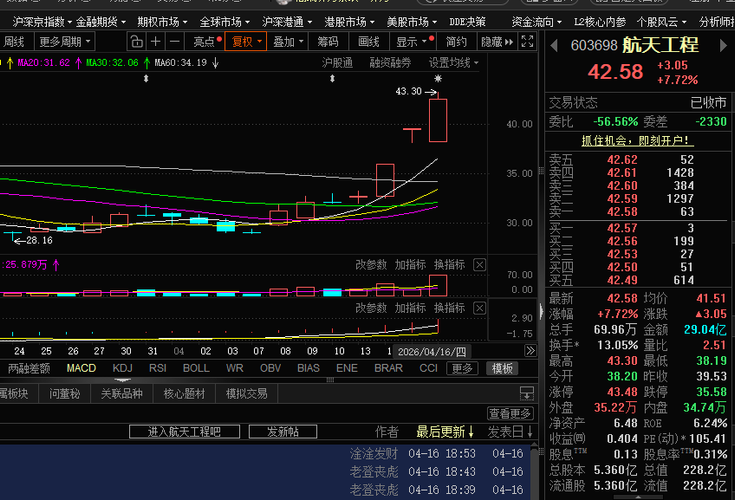Click the event marker below 沪股通
Viewport: 735px width, 500px height.
pyautogui.click(x=332, y=79)
